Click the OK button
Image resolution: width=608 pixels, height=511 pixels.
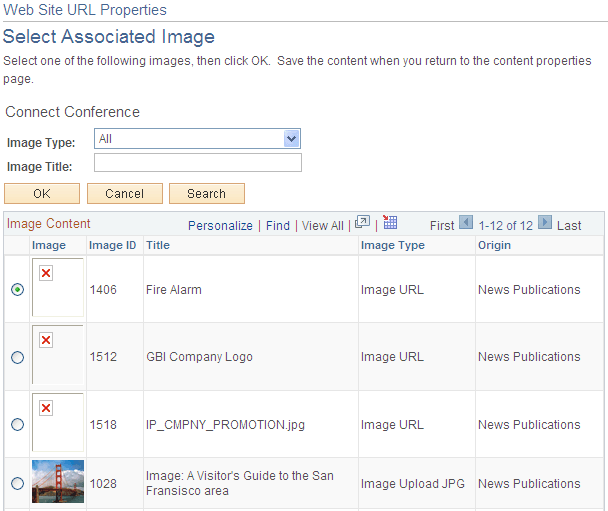click(x=42, y=193)
